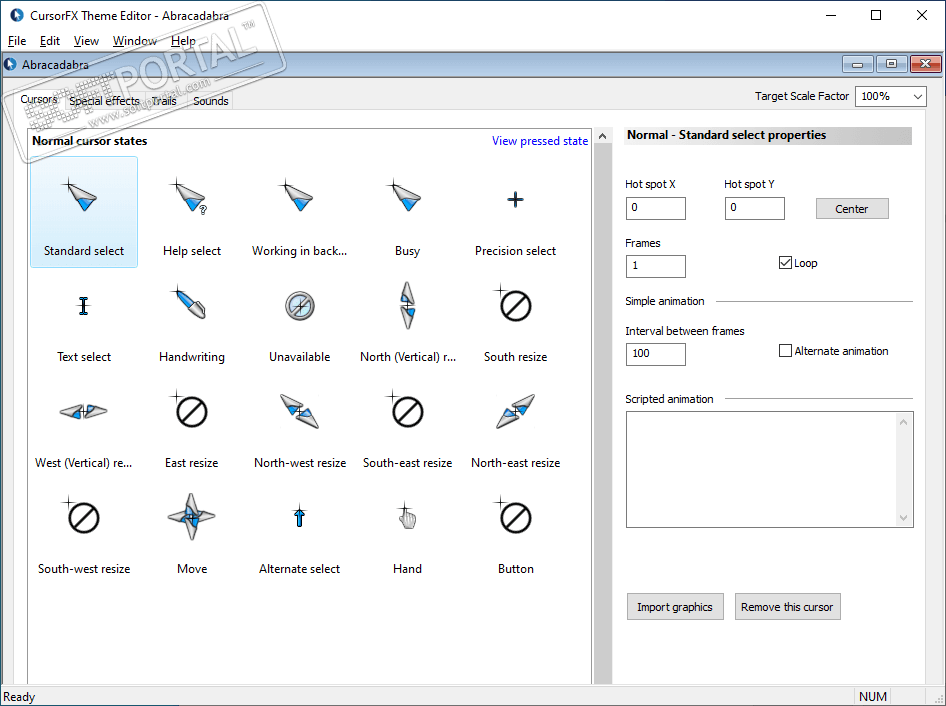This screenshot has width=946, height=706.
Task: Click the Frames input field
Action: click(x=655, y=266)
